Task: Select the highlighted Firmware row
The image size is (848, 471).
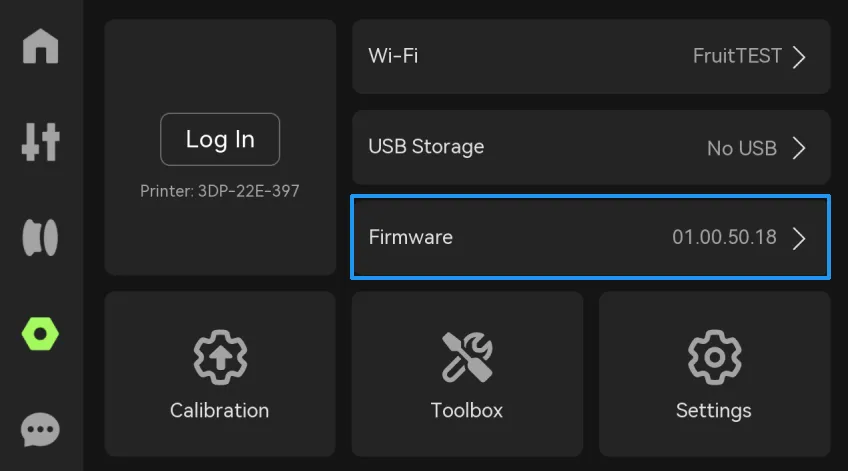Action: 591,237
